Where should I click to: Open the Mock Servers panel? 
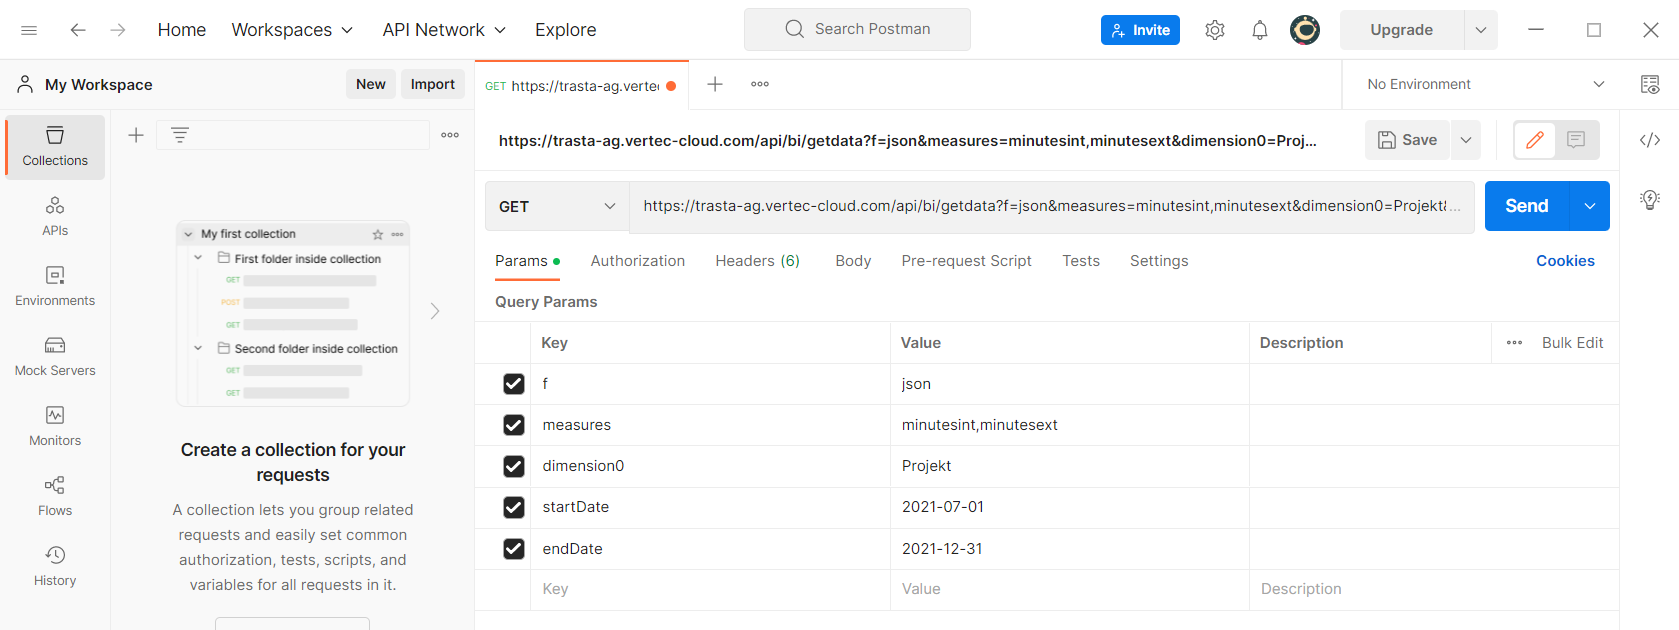coord(55,356)
